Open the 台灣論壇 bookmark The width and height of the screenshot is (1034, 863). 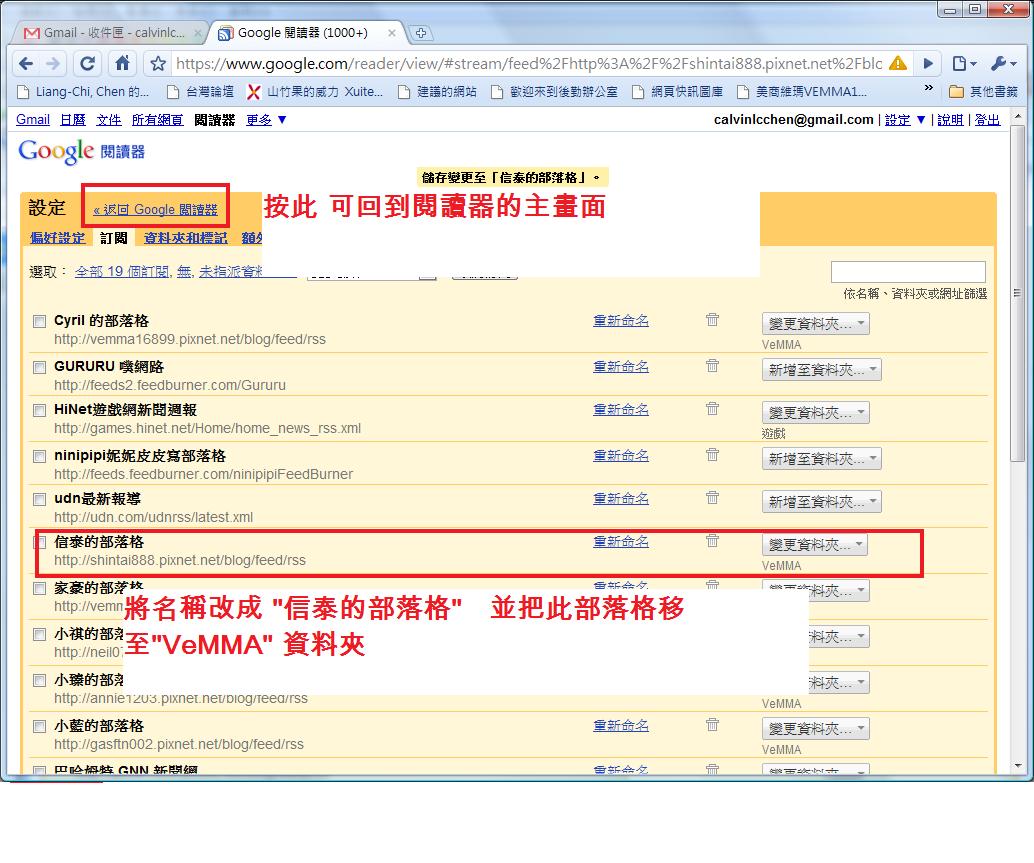(201, 92)
